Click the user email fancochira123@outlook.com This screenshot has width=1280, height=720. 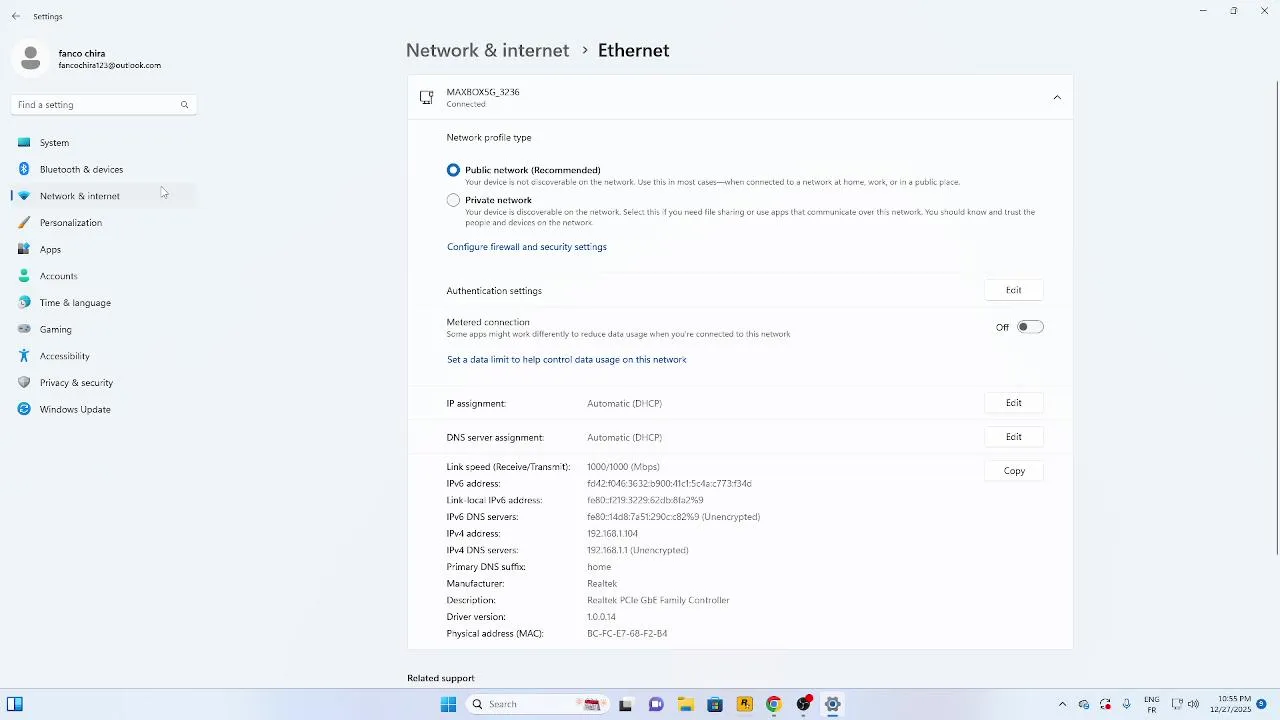(x=110, y=66)
